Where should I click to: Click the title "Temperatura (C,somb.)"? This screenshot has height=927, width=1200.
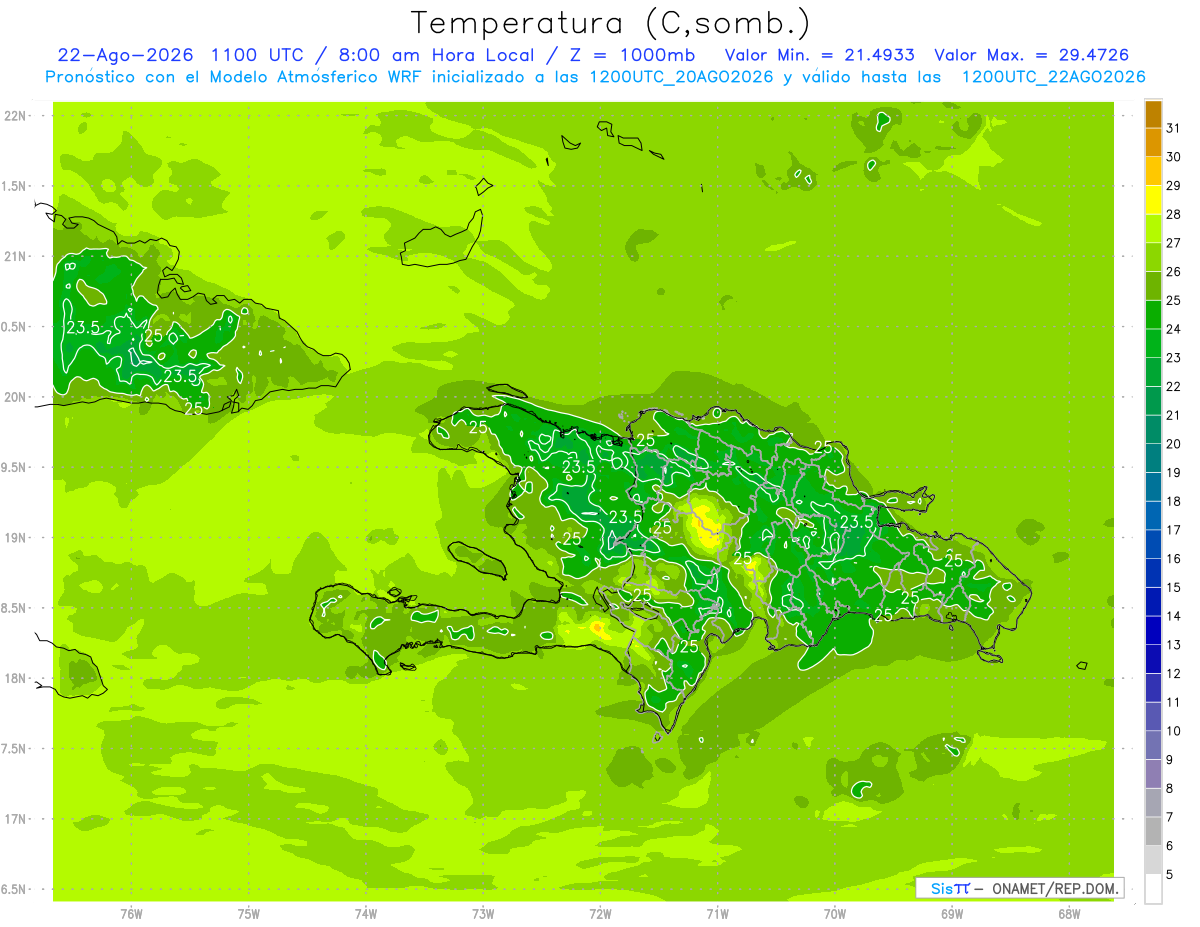coord(610,23)
